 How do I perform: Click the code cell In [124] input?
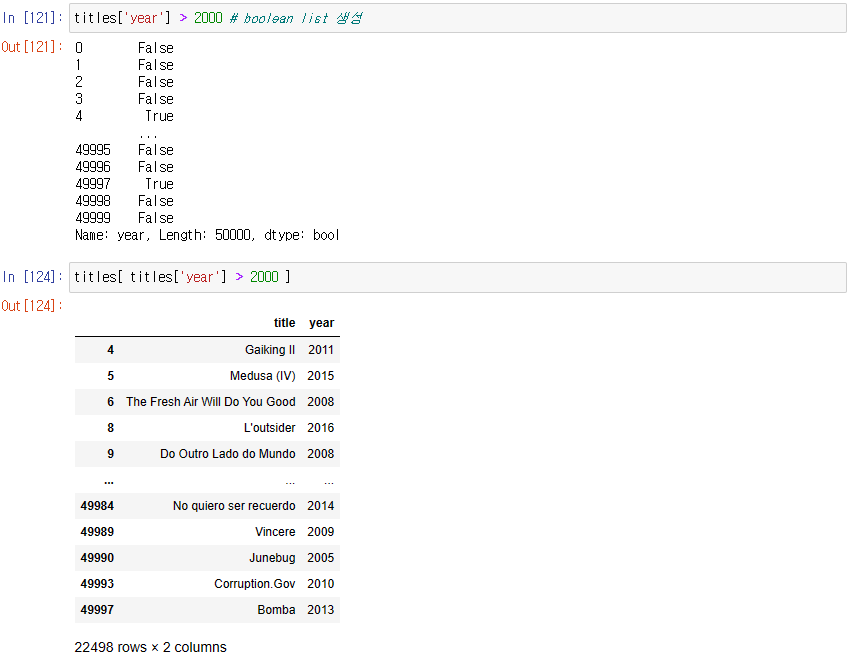point(457,277)
